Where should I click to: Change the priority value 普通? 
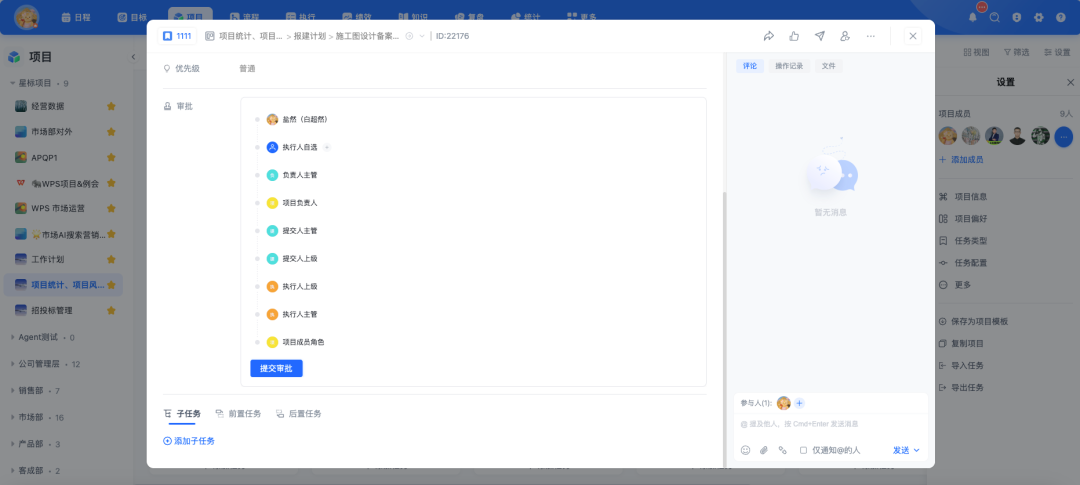tap(247, 69)
